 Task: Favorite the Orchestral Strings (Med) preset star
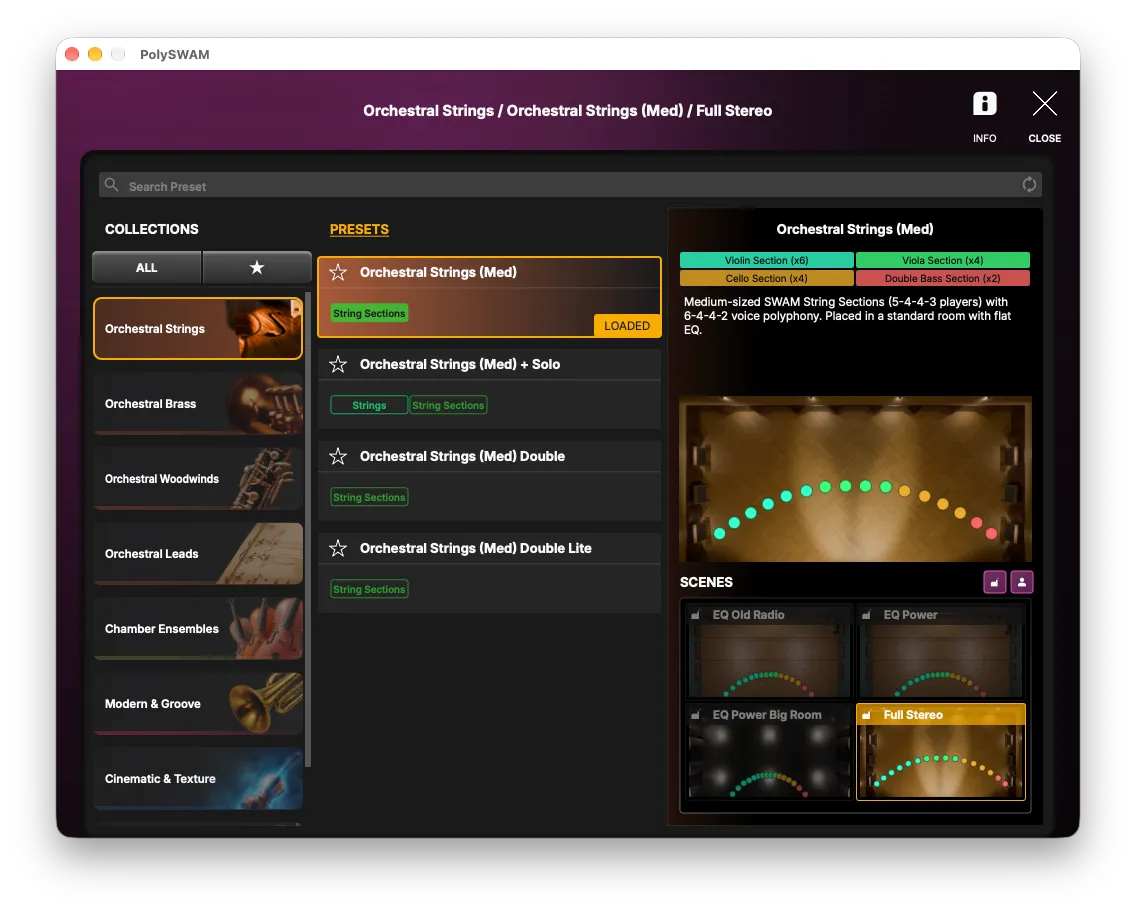tap(338, 272)
